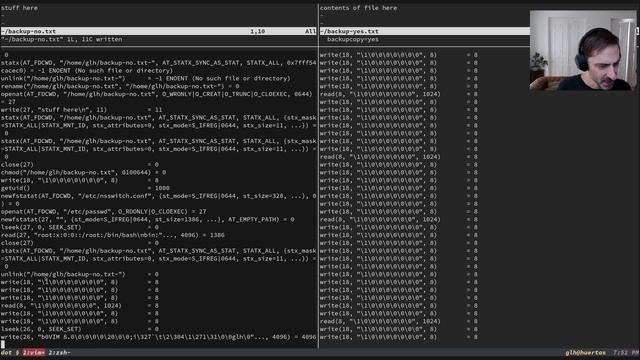This screenshot has height=360, width=640.
Task: Click the glh@huertas host label
Action: click(585, 353)
